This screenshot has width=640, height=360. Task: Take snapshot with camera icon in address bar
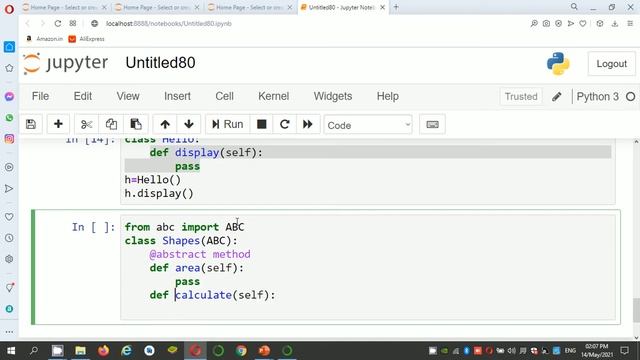(x=546, y=24)
